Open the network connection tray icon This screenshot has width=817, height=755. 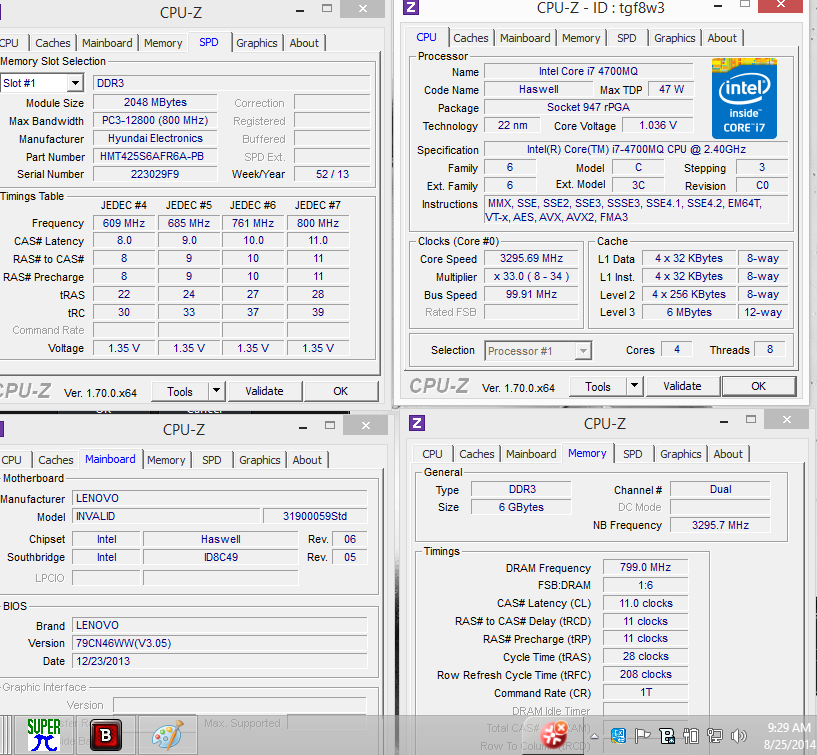point(714,736)
